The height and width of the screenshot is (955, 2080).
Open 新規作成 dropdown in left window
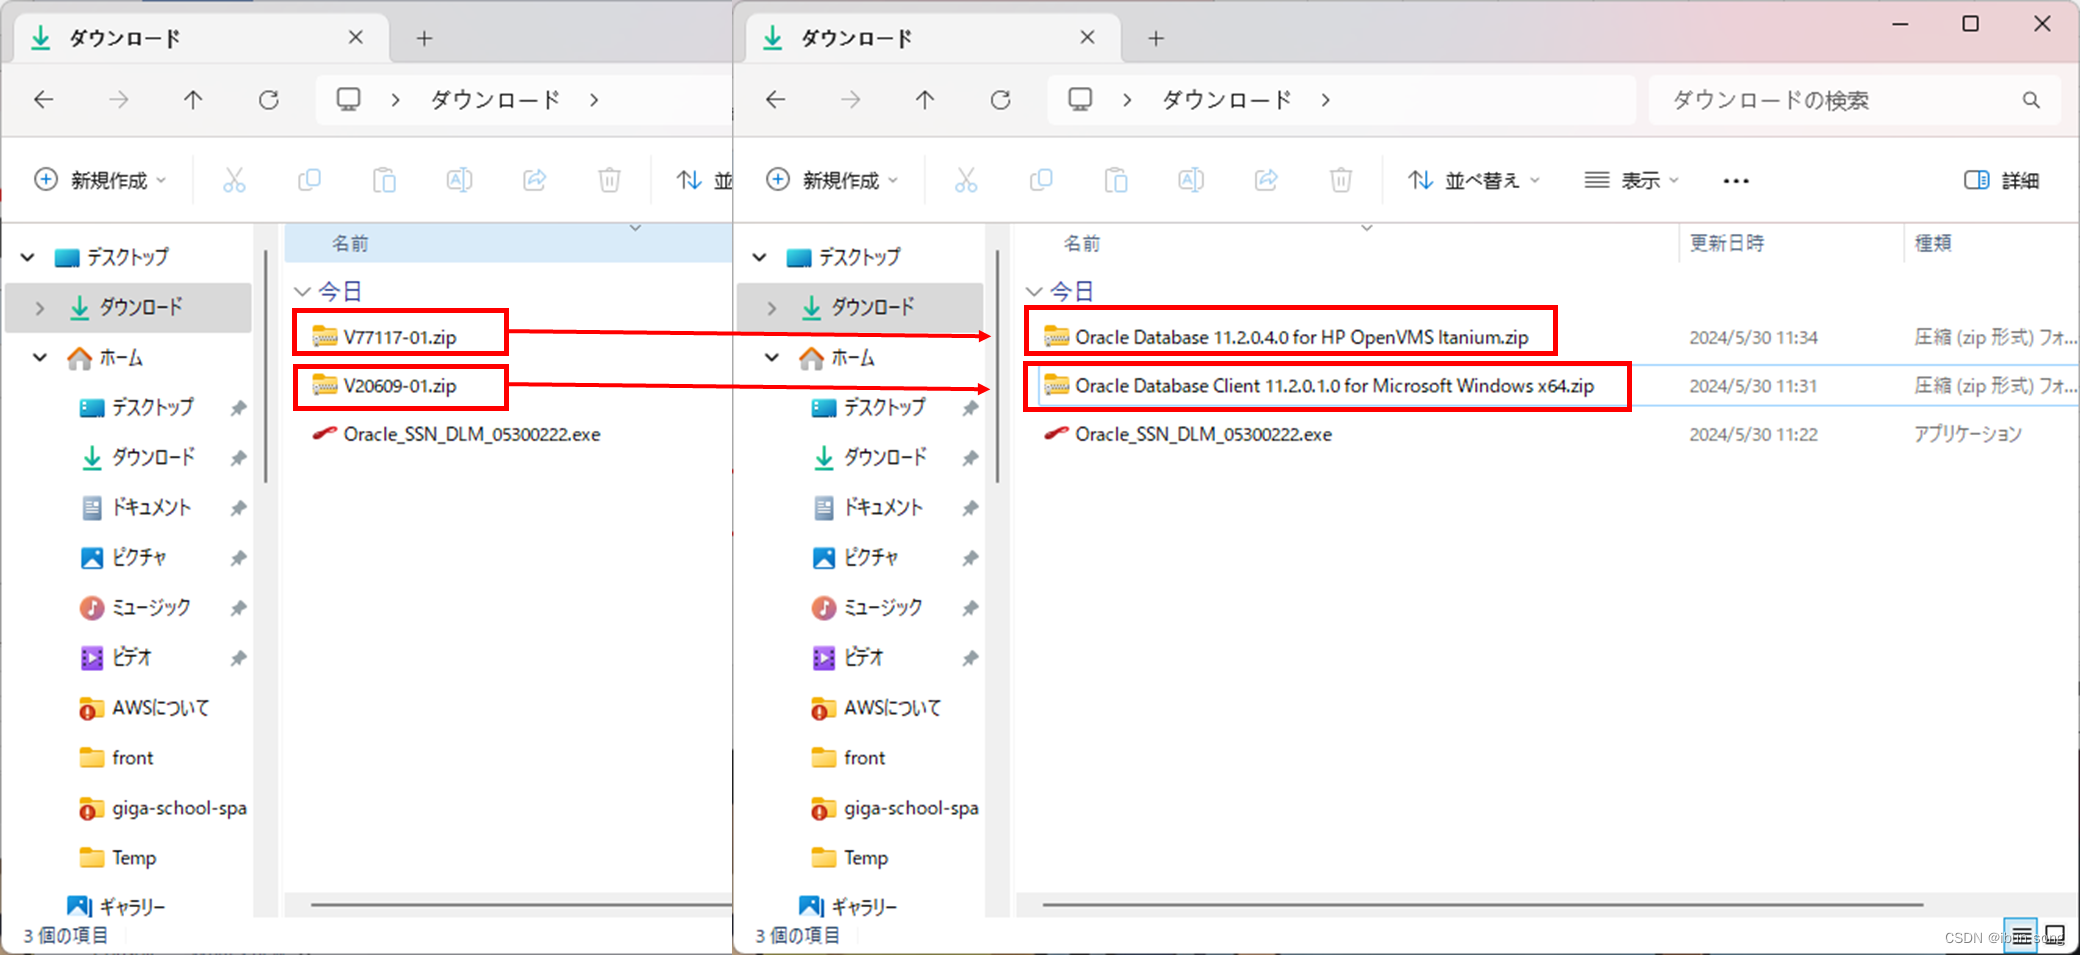pos(100,180)
